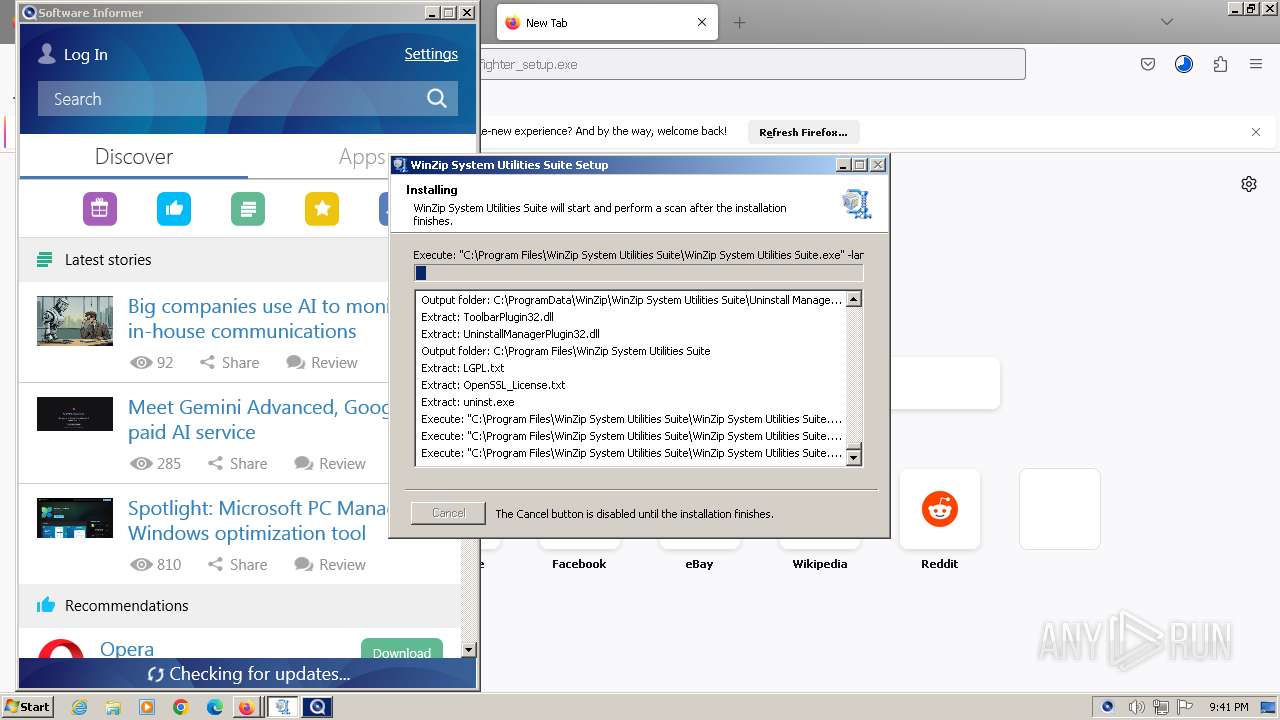Click the Firefox address bar
1280x720 pixels.
tap(752, 64)
